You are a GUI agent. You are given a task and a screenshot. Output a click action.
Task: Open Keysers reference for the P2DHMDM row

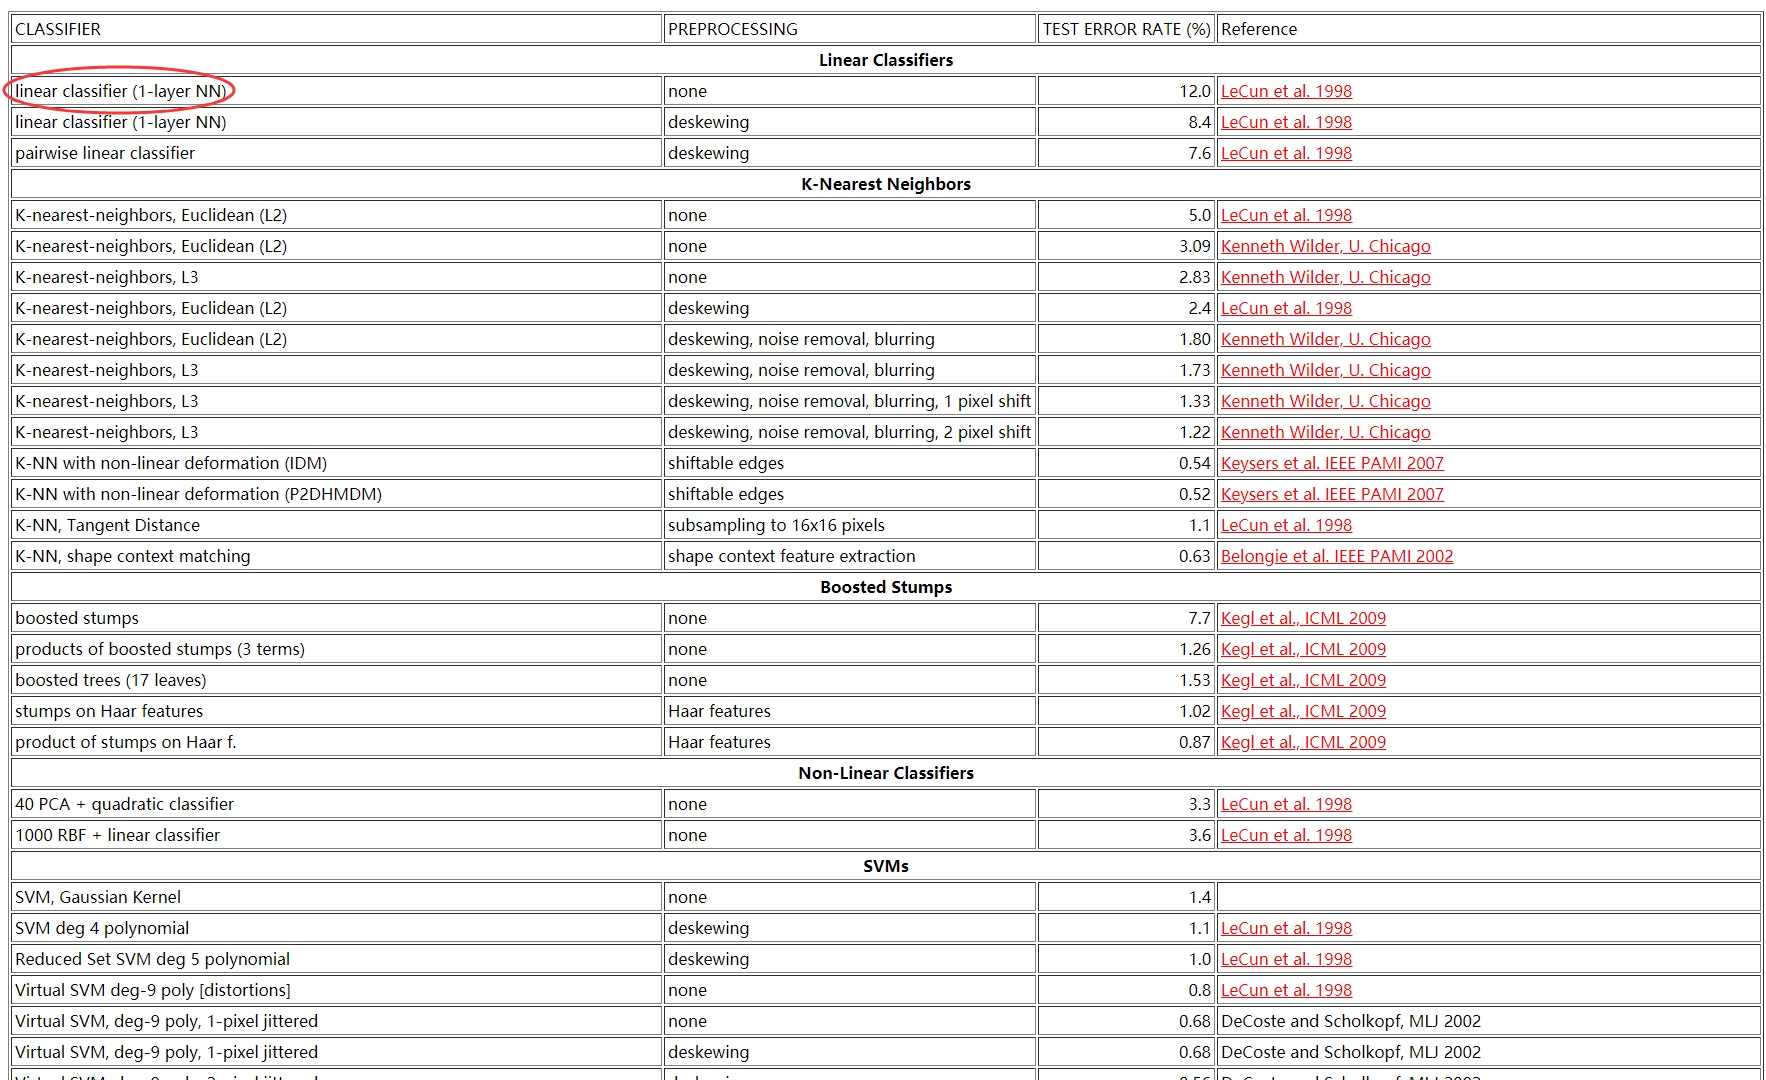pyautogui.click(x=1331, y=494)
